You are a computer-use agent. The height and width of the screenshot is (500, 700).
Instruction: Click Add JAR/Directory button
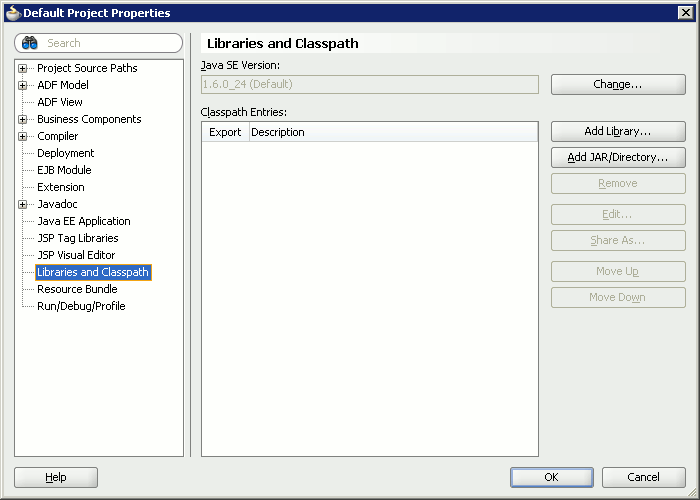pyautogui.click(x=617, y=157)
